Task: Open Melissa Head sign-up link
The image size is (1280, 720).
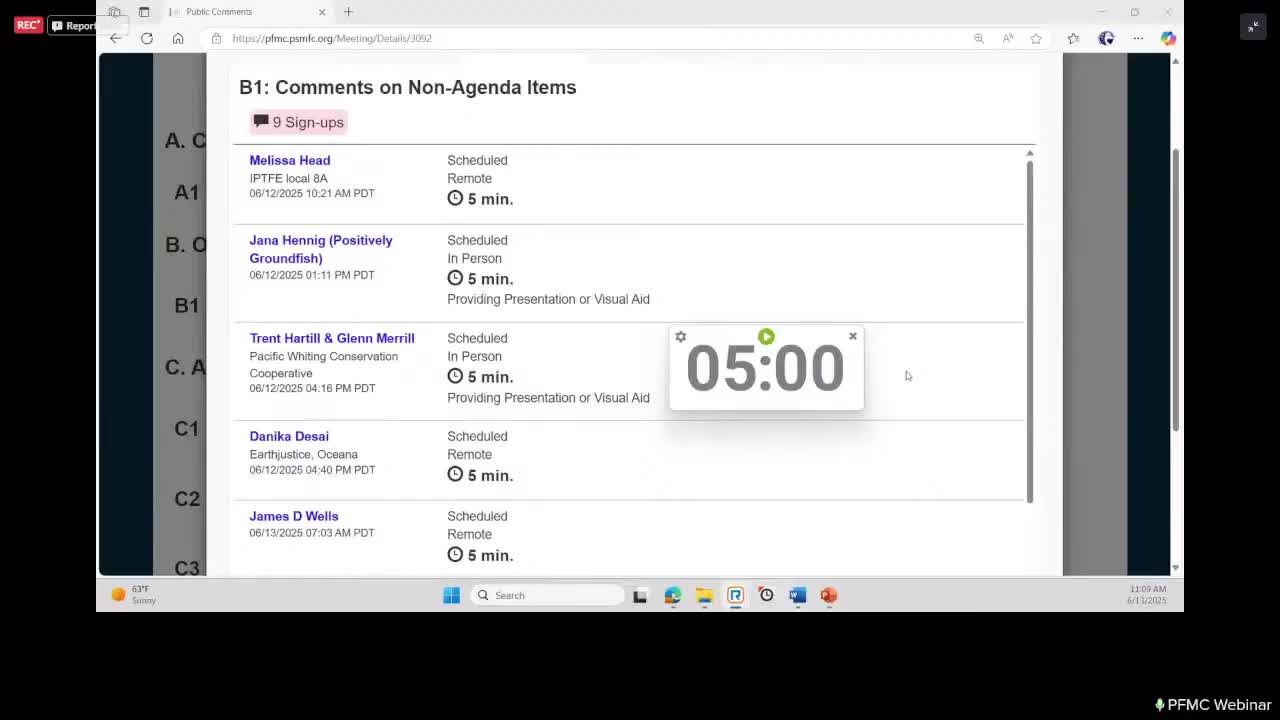Action: pyautogui.click(x=290, y=160)
